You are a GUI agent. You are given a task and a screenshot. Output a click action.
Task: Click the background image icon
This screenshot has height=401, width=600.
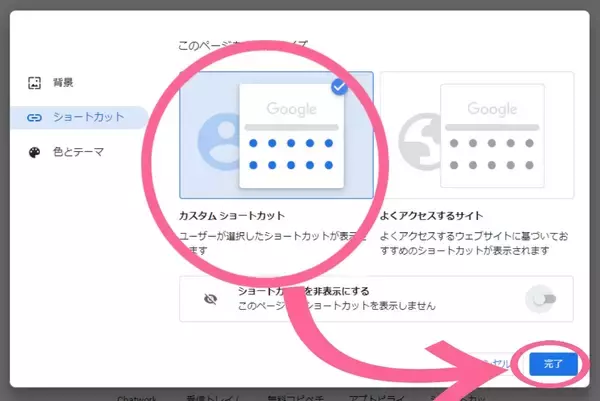pos(34,83)
